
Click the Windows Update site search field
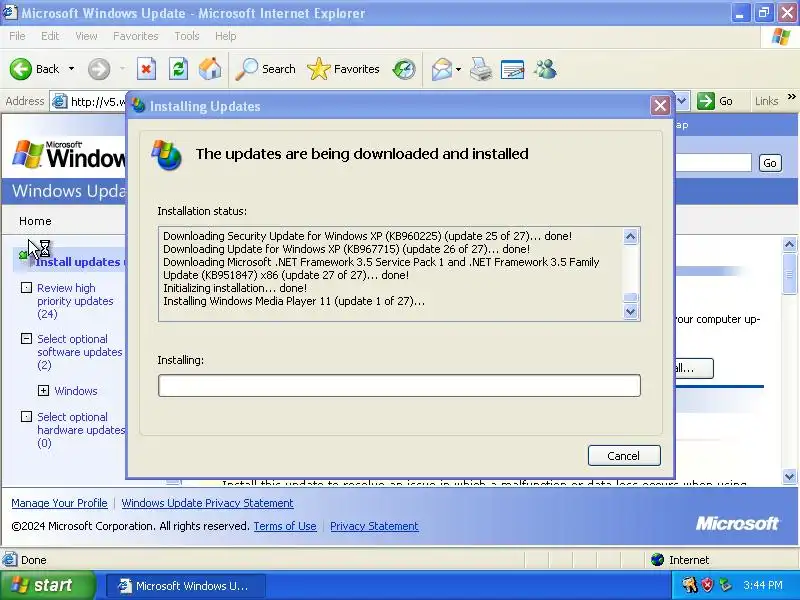(x=713, y=163)
